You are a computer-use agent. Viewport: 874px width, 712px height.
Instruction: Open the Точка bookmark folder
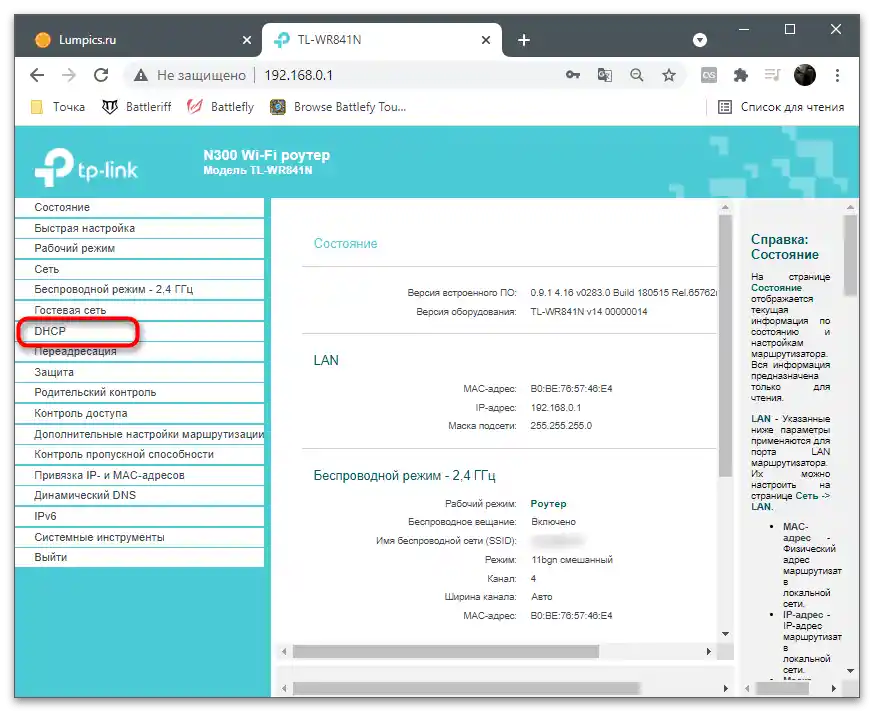59,107
